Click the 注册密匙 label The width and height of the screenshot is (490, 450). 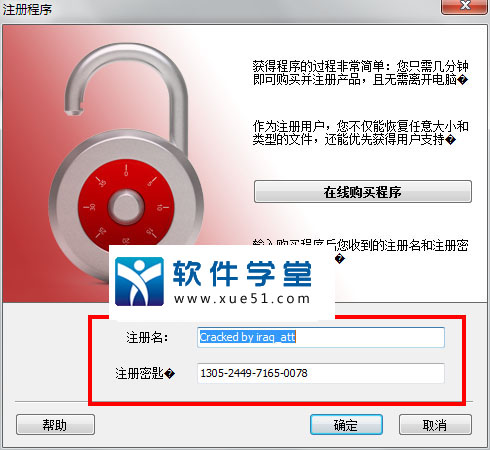coord(145,373)
